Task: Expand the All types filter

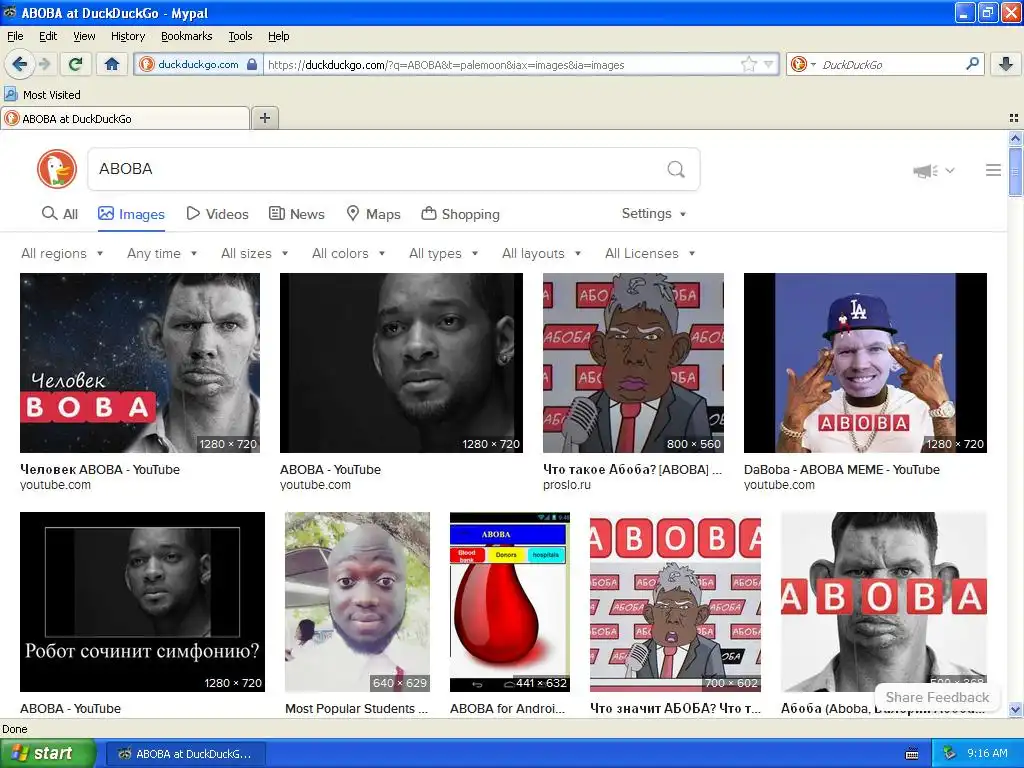Action: (443, 253)
